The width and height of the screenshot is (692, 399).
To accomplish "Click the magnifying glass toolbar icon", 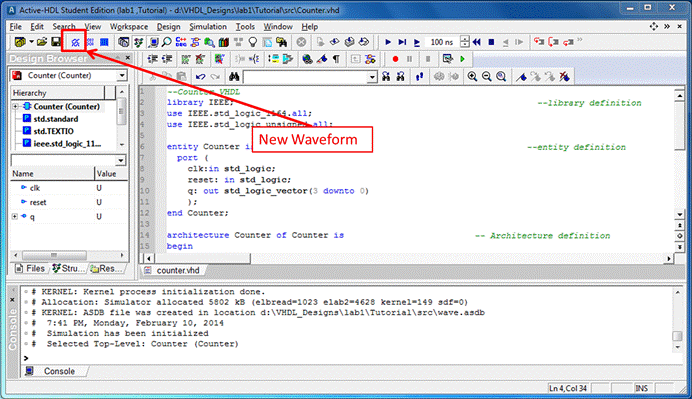I will click(x=166, y=42).
